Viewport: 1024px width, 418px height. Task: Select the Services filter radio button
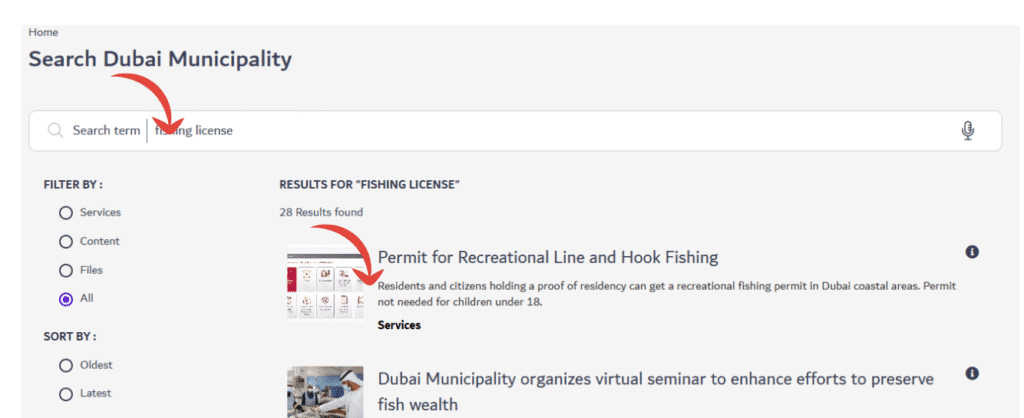point(66,213)
